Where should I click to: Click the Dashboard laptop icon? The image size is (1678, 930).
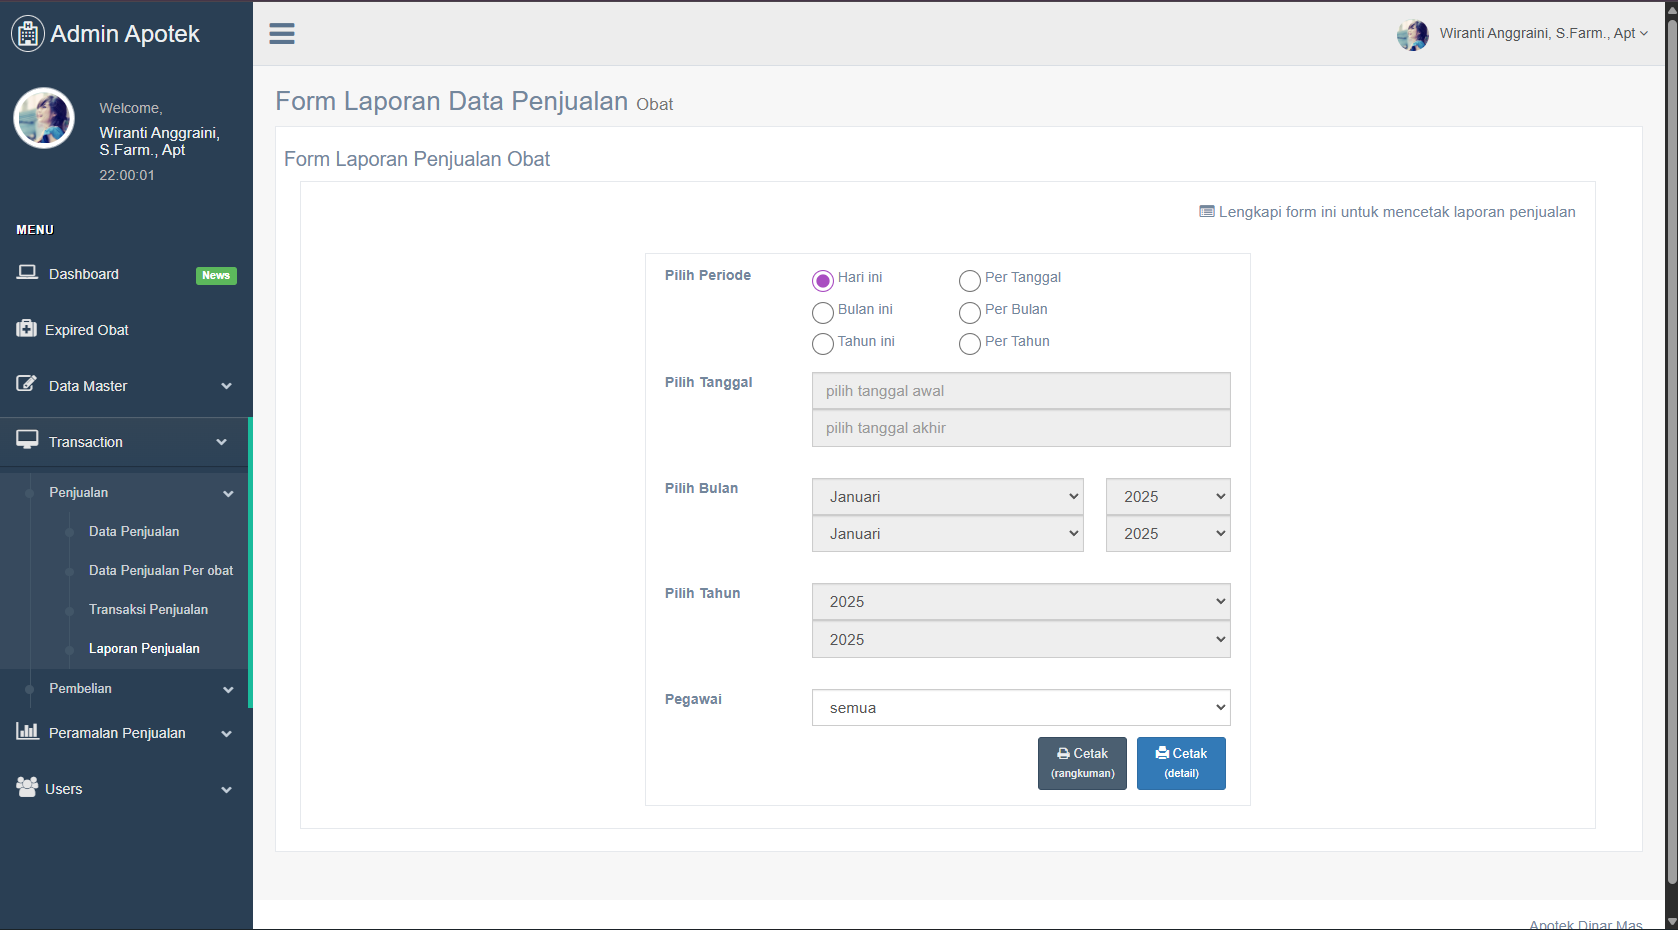[27, 273]
